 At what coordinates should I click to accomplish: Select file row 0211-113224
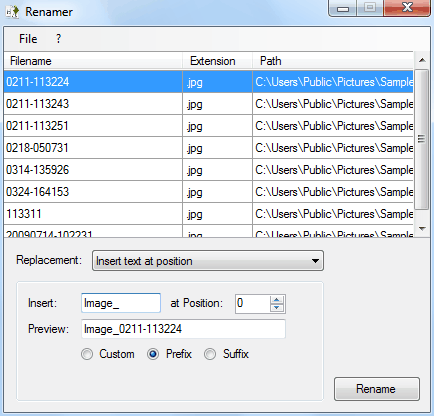[x=208, y=82]
